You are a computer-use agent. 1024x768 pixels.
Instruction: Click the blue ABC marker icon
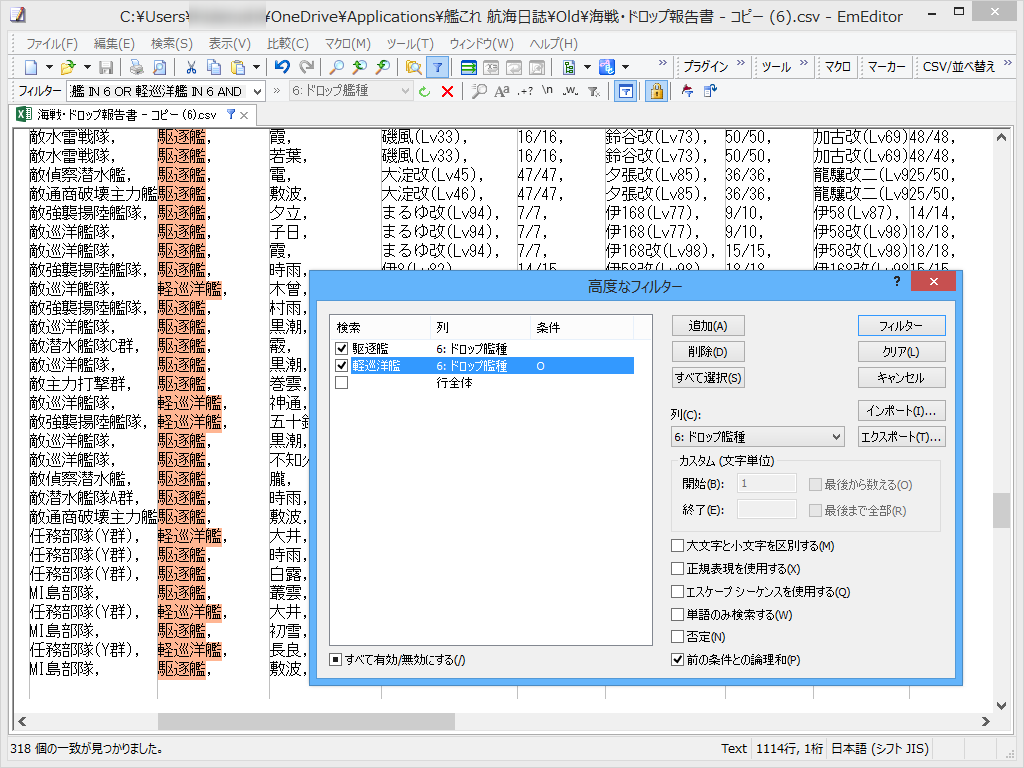(606, 67)
